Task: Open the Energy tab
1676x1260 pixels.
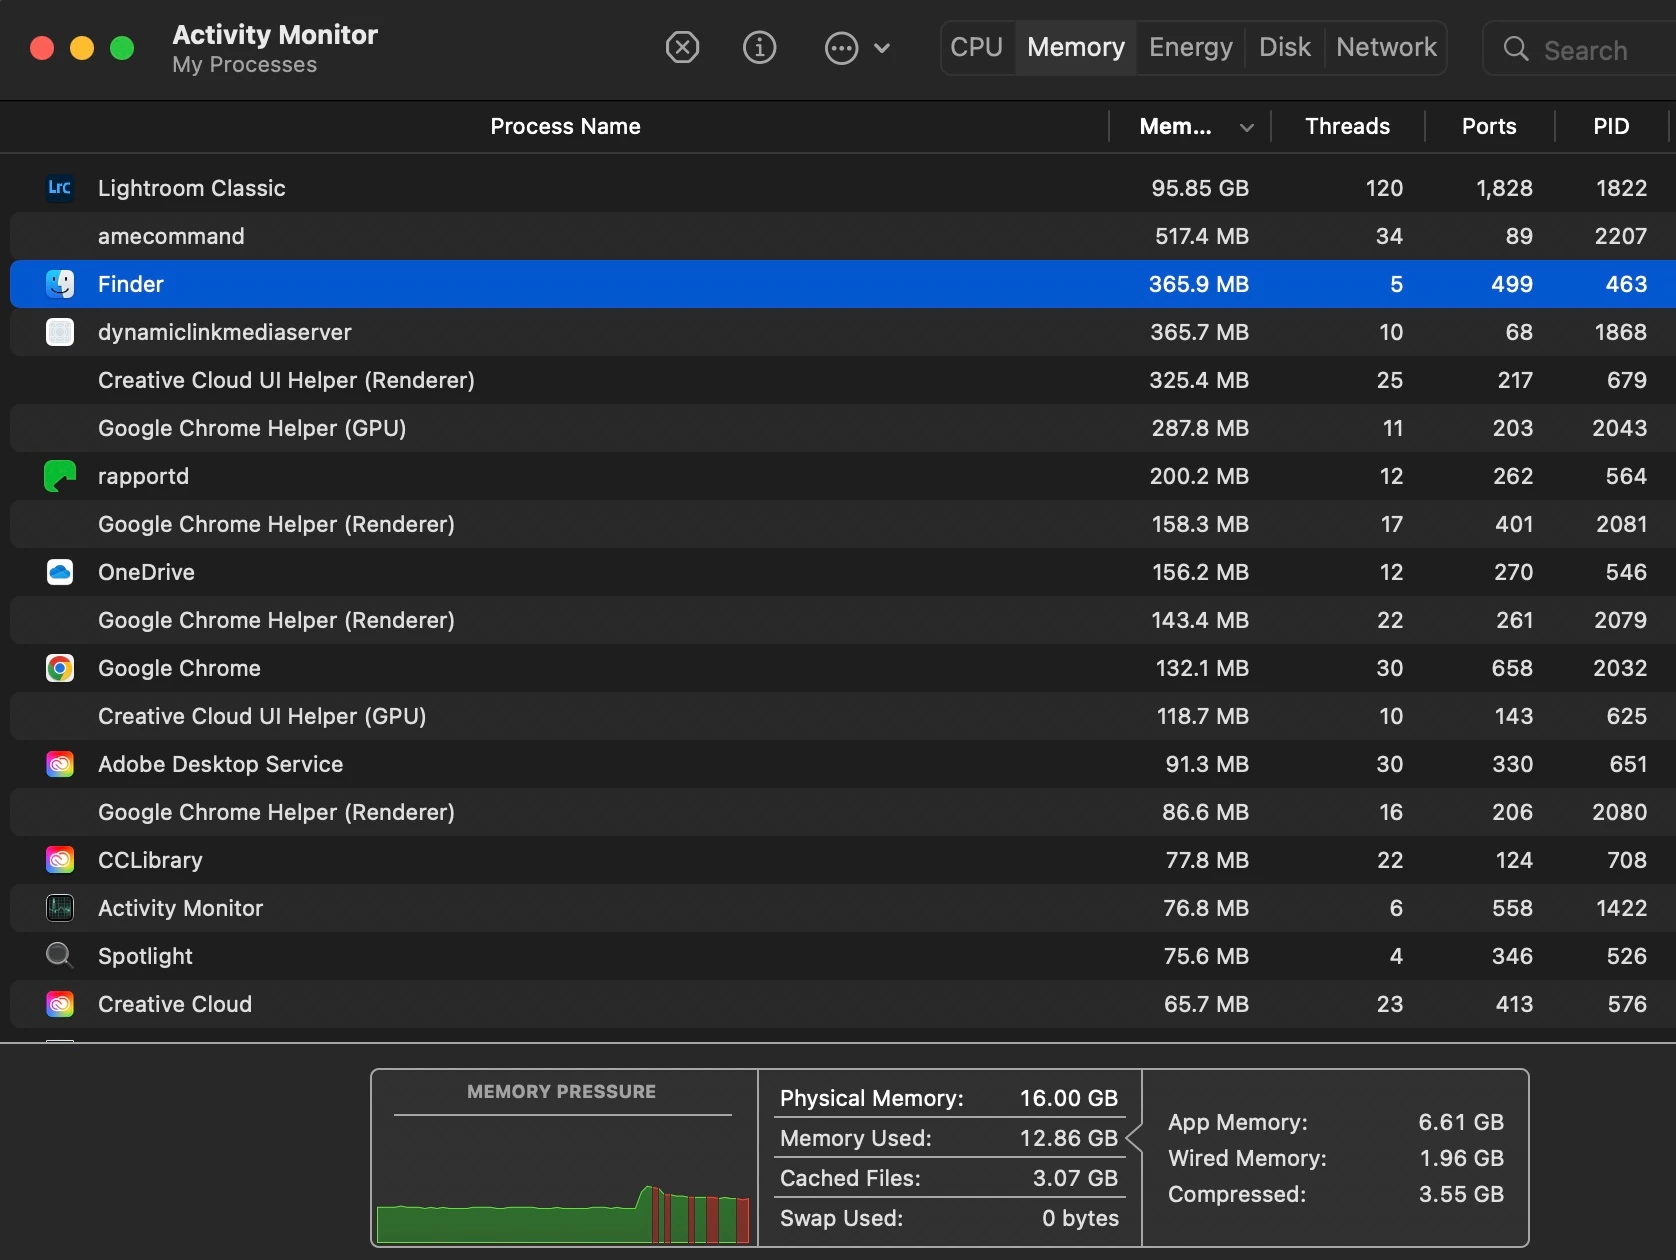Action: (1191, 47)
